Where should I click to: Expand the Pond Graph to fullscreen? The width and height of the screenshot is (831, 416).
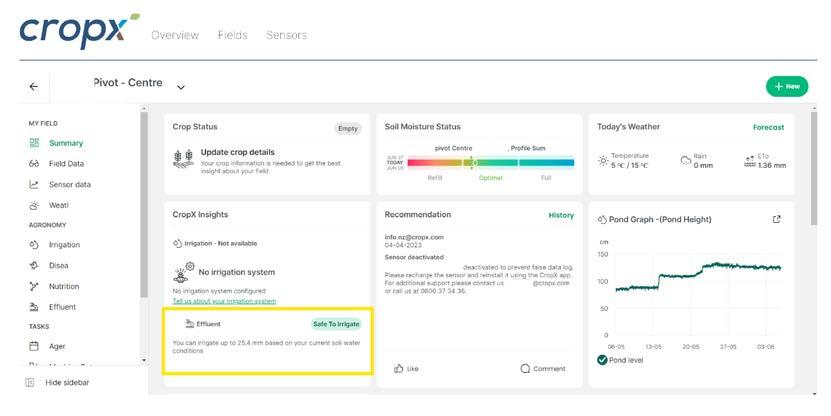point(777,219)
